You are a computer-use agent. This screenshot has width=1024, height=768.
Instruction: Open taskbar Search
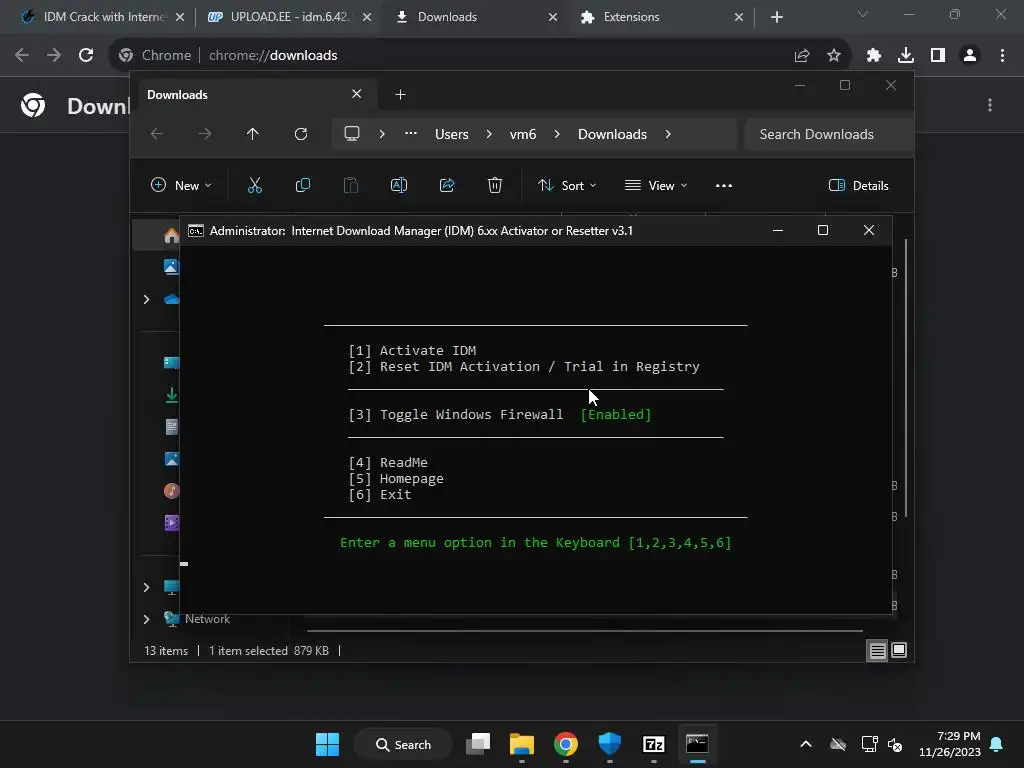click(403, 744)
